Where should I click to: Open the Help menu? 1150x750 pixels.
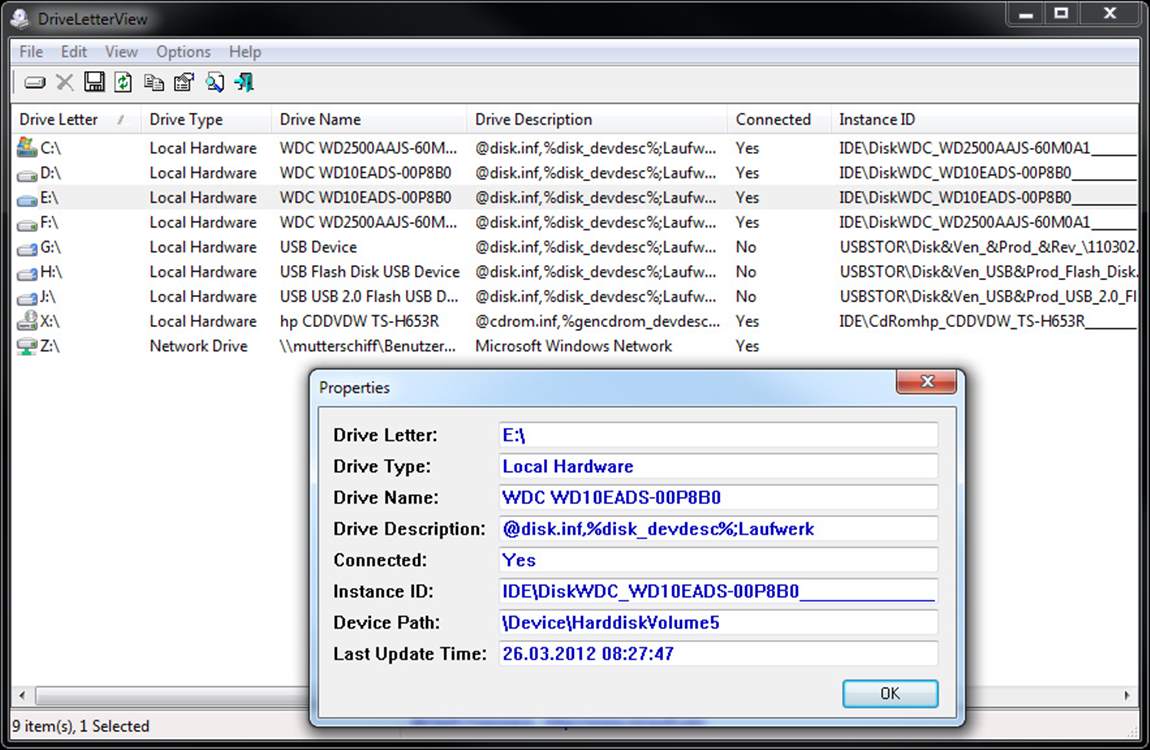pos(245,52)
